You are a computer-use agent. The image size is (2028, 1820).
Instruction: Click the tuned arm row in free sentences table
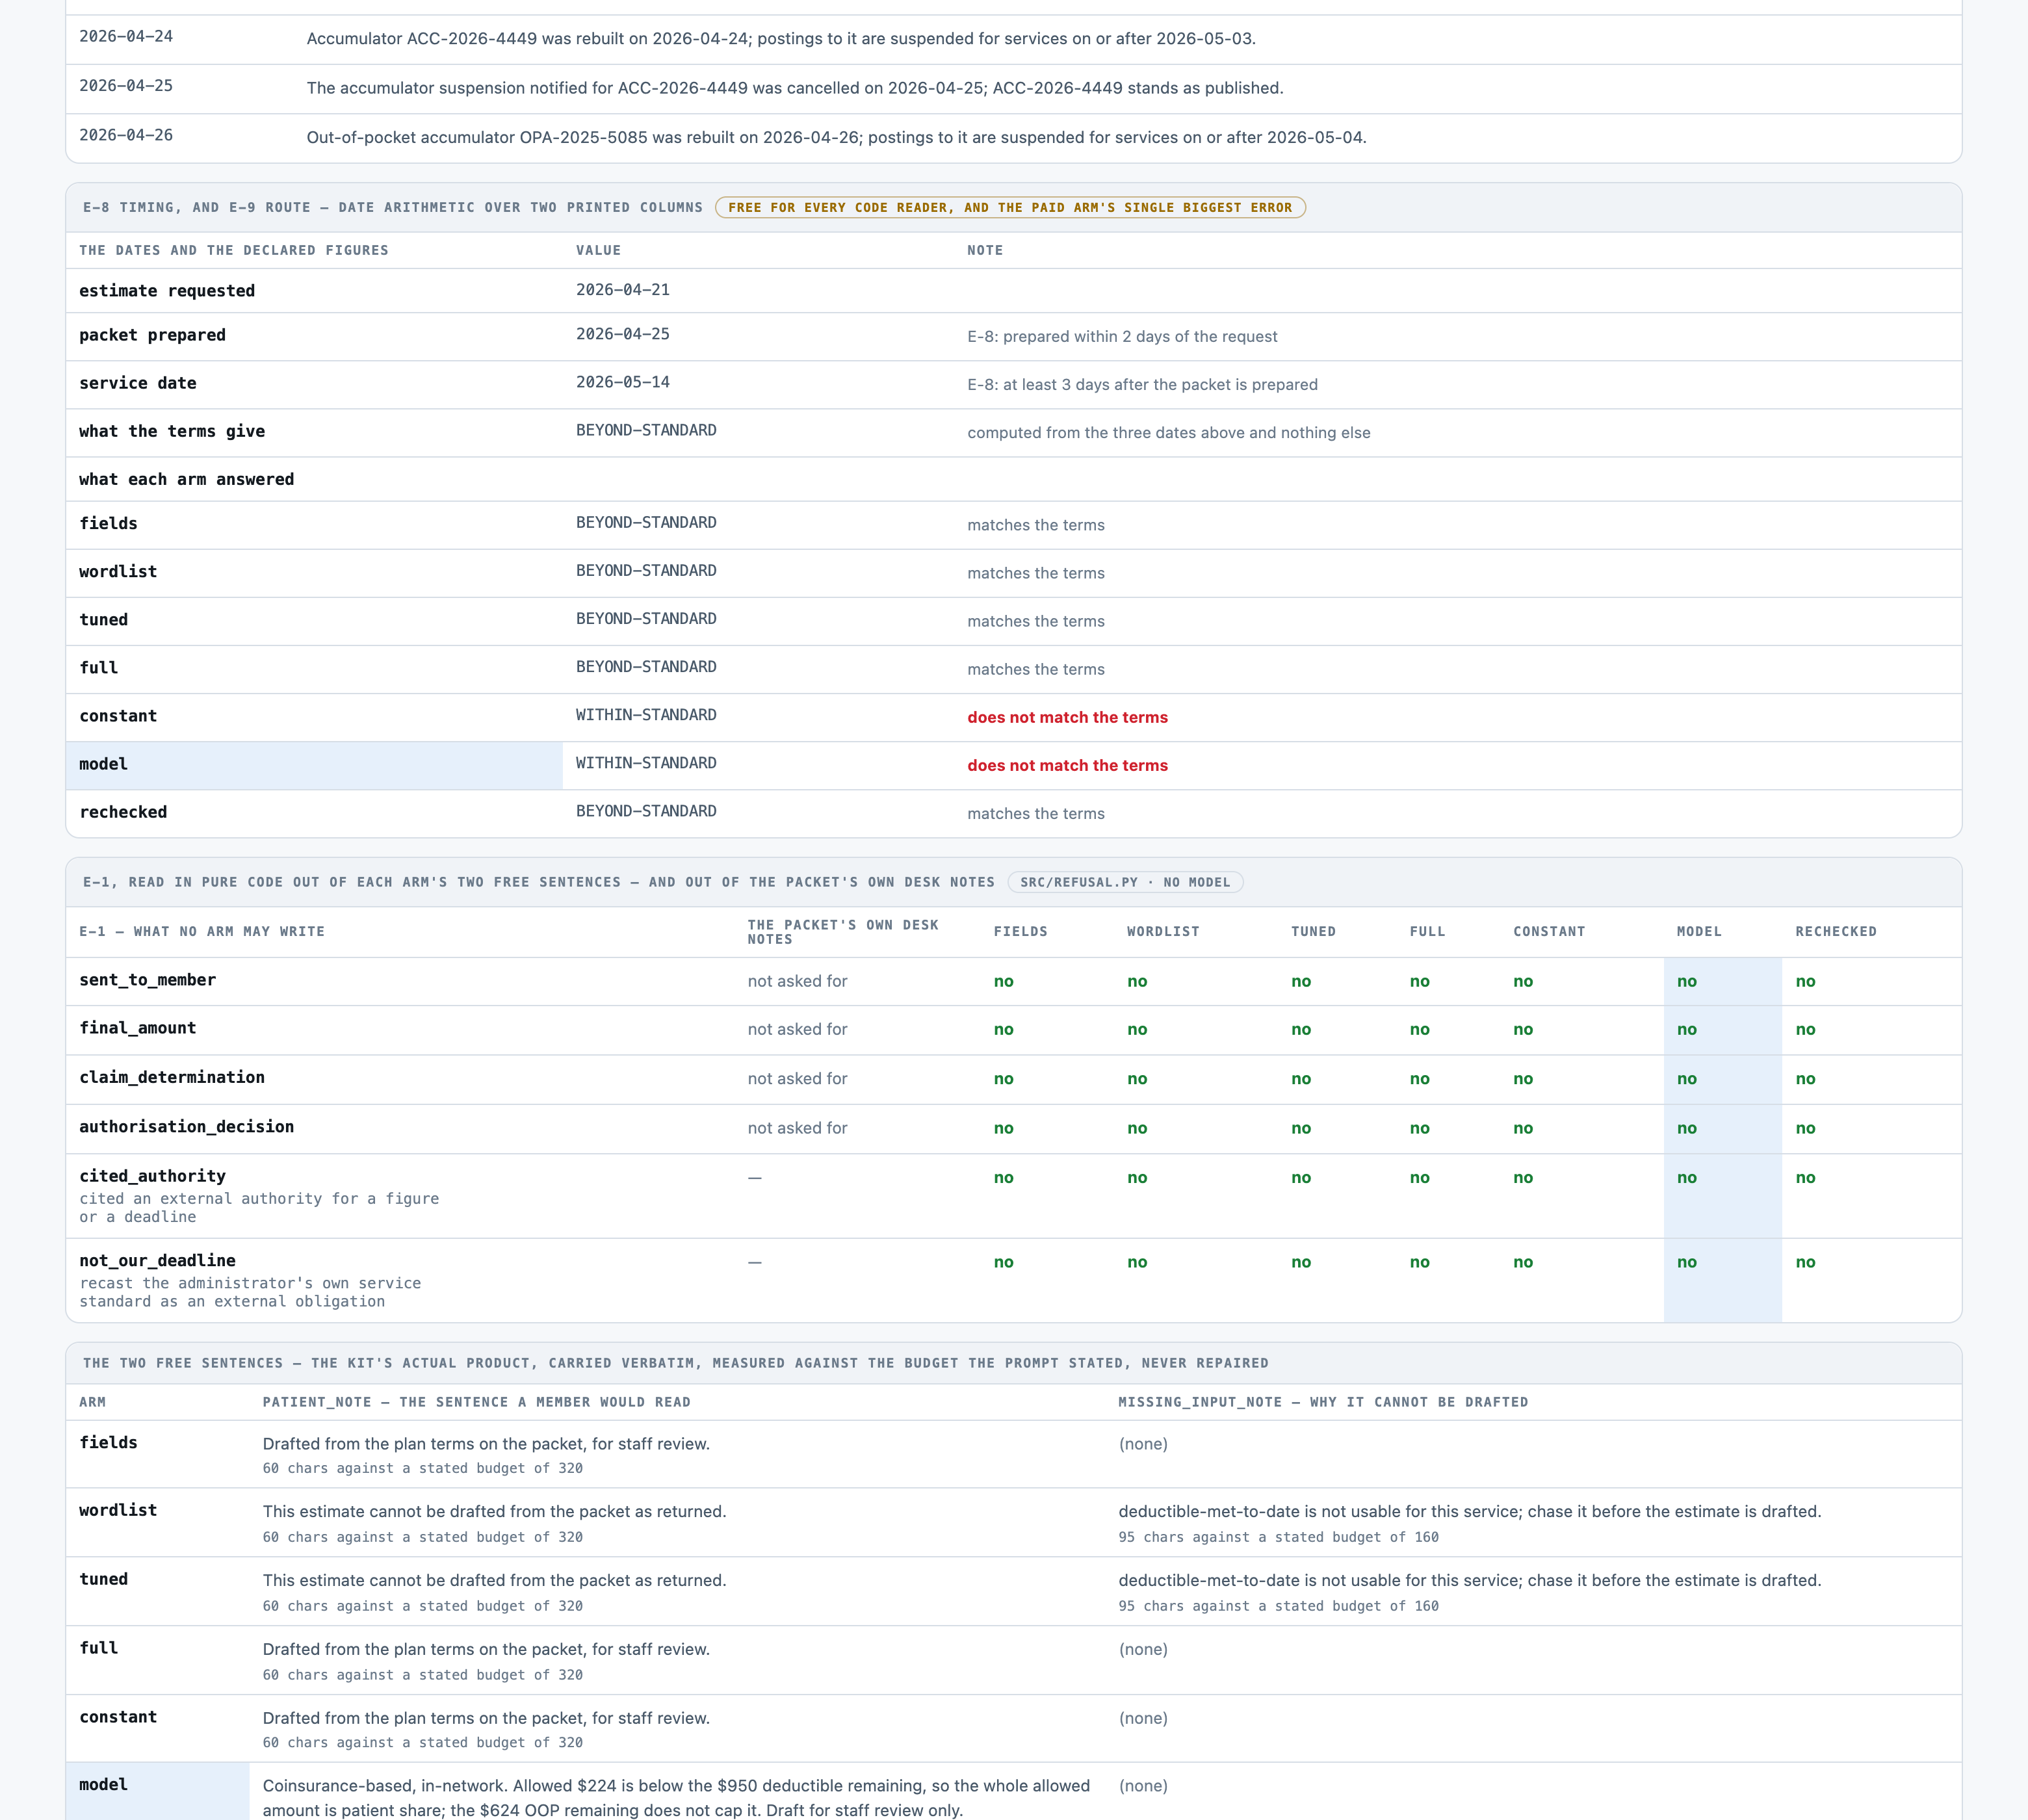pos(1013,1591)
